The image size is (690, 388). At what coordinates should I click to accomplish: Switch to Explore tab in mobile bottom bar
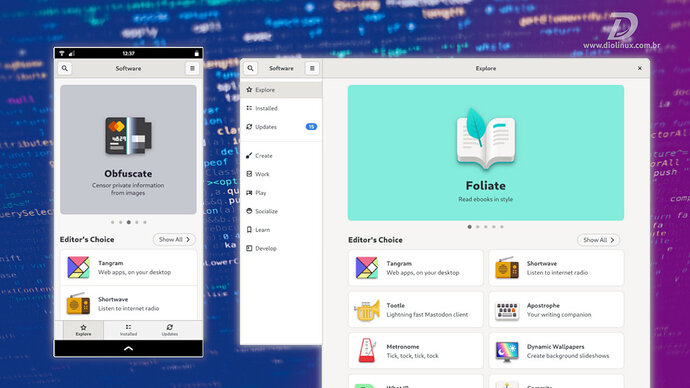pyautogui.click(x=83, y=330)
